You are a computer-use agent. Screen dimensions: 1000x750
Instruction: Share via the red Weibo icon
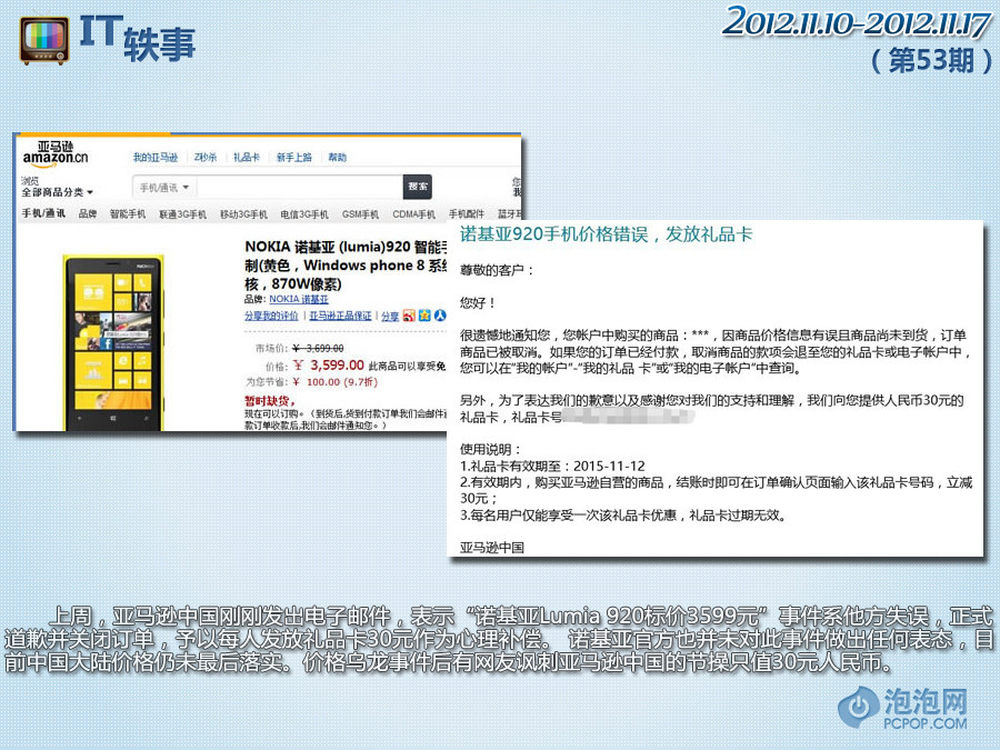[409, 315]
